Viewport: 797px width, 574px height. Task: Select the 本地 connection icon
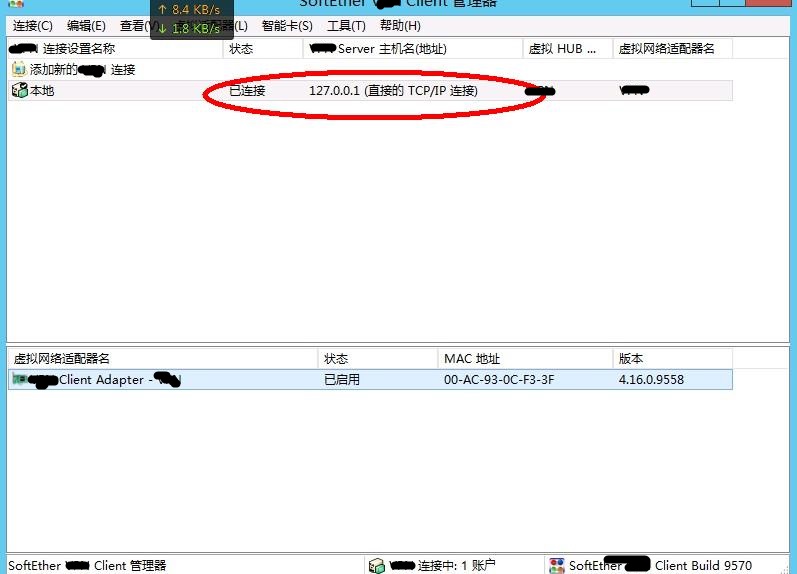pos(19,91)
